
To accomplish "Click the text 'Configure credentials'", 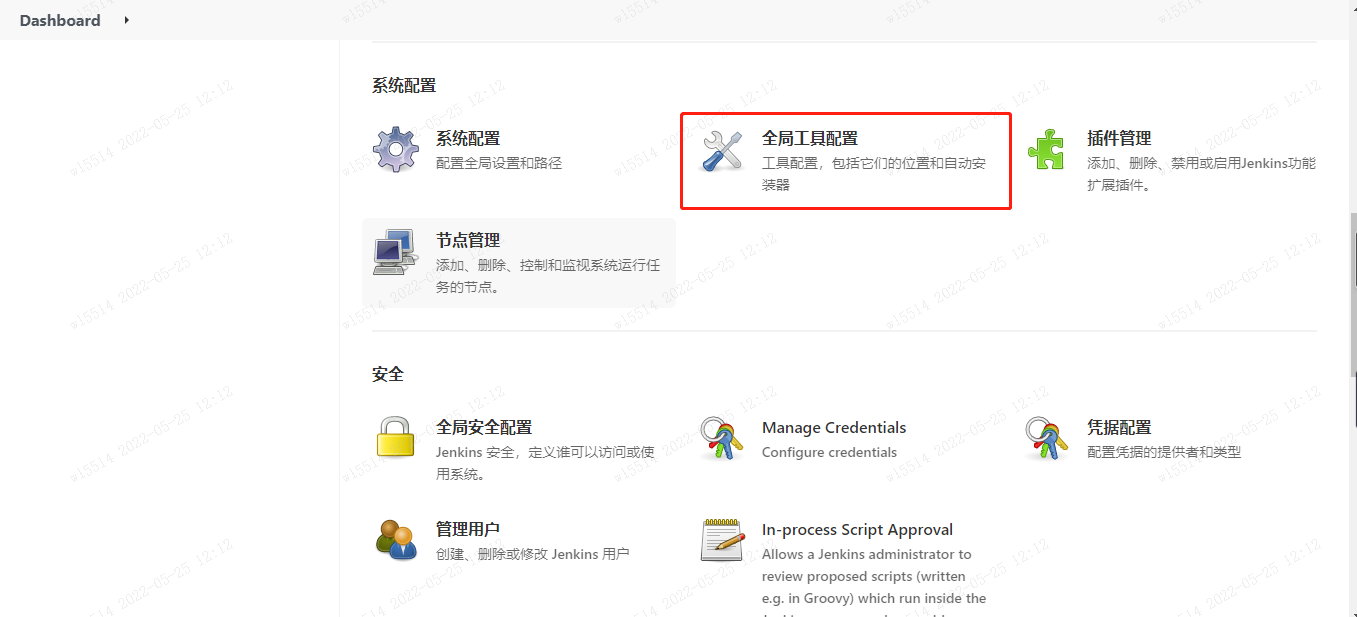I will tap(829, 452).
